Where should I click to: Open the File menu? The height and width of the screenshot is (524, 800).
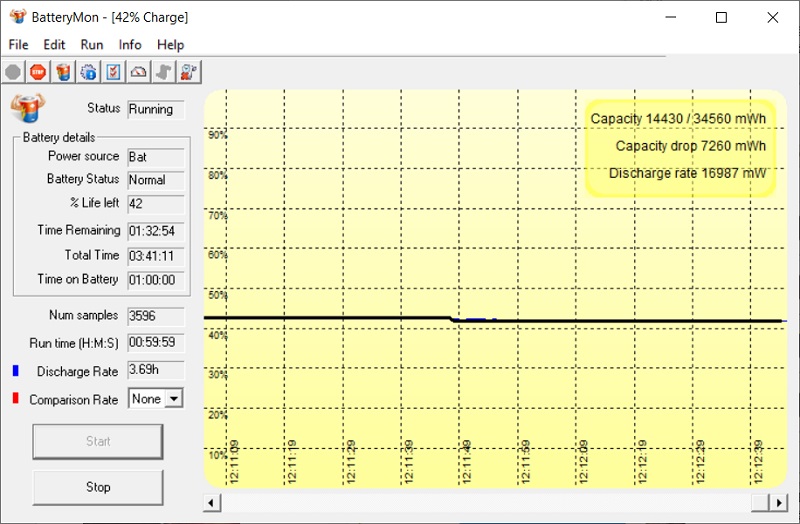[x=18, y=45]
